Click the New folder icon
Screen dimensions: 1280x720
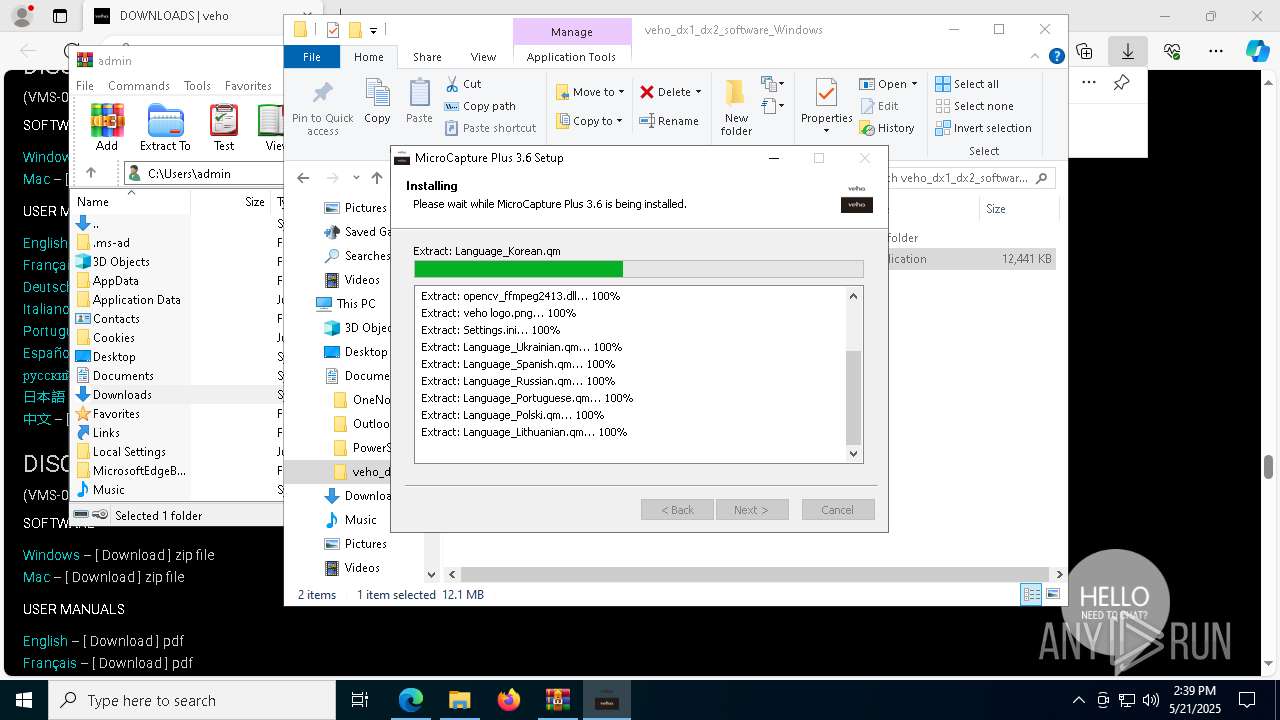tap(736, 107)
